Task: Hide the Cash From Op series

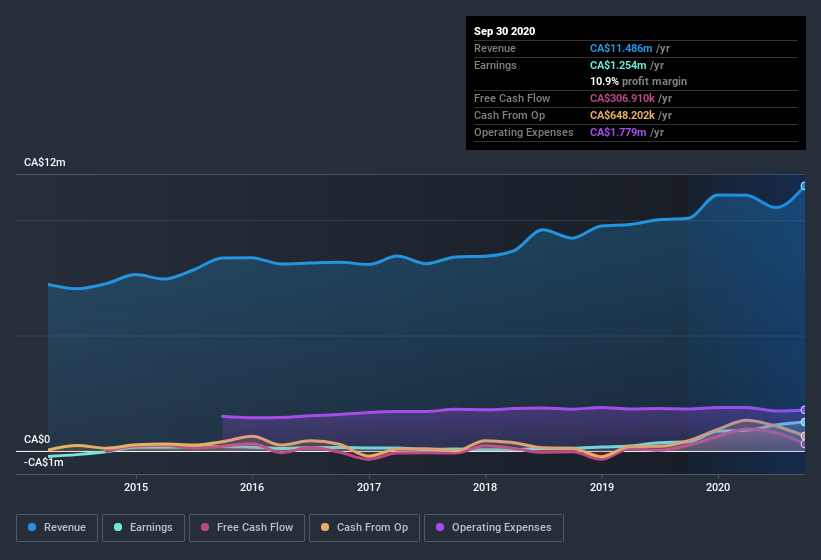Action: tap(364, 528)
